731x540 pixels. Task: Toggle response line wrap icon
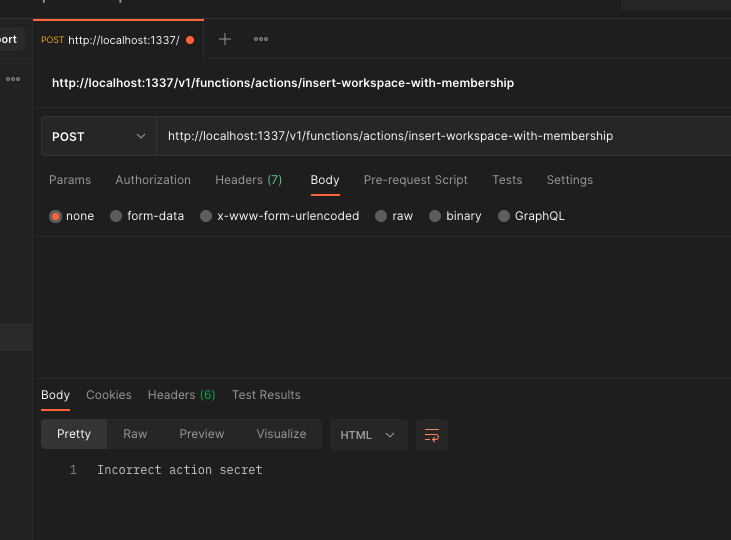(x=432, y=435)
